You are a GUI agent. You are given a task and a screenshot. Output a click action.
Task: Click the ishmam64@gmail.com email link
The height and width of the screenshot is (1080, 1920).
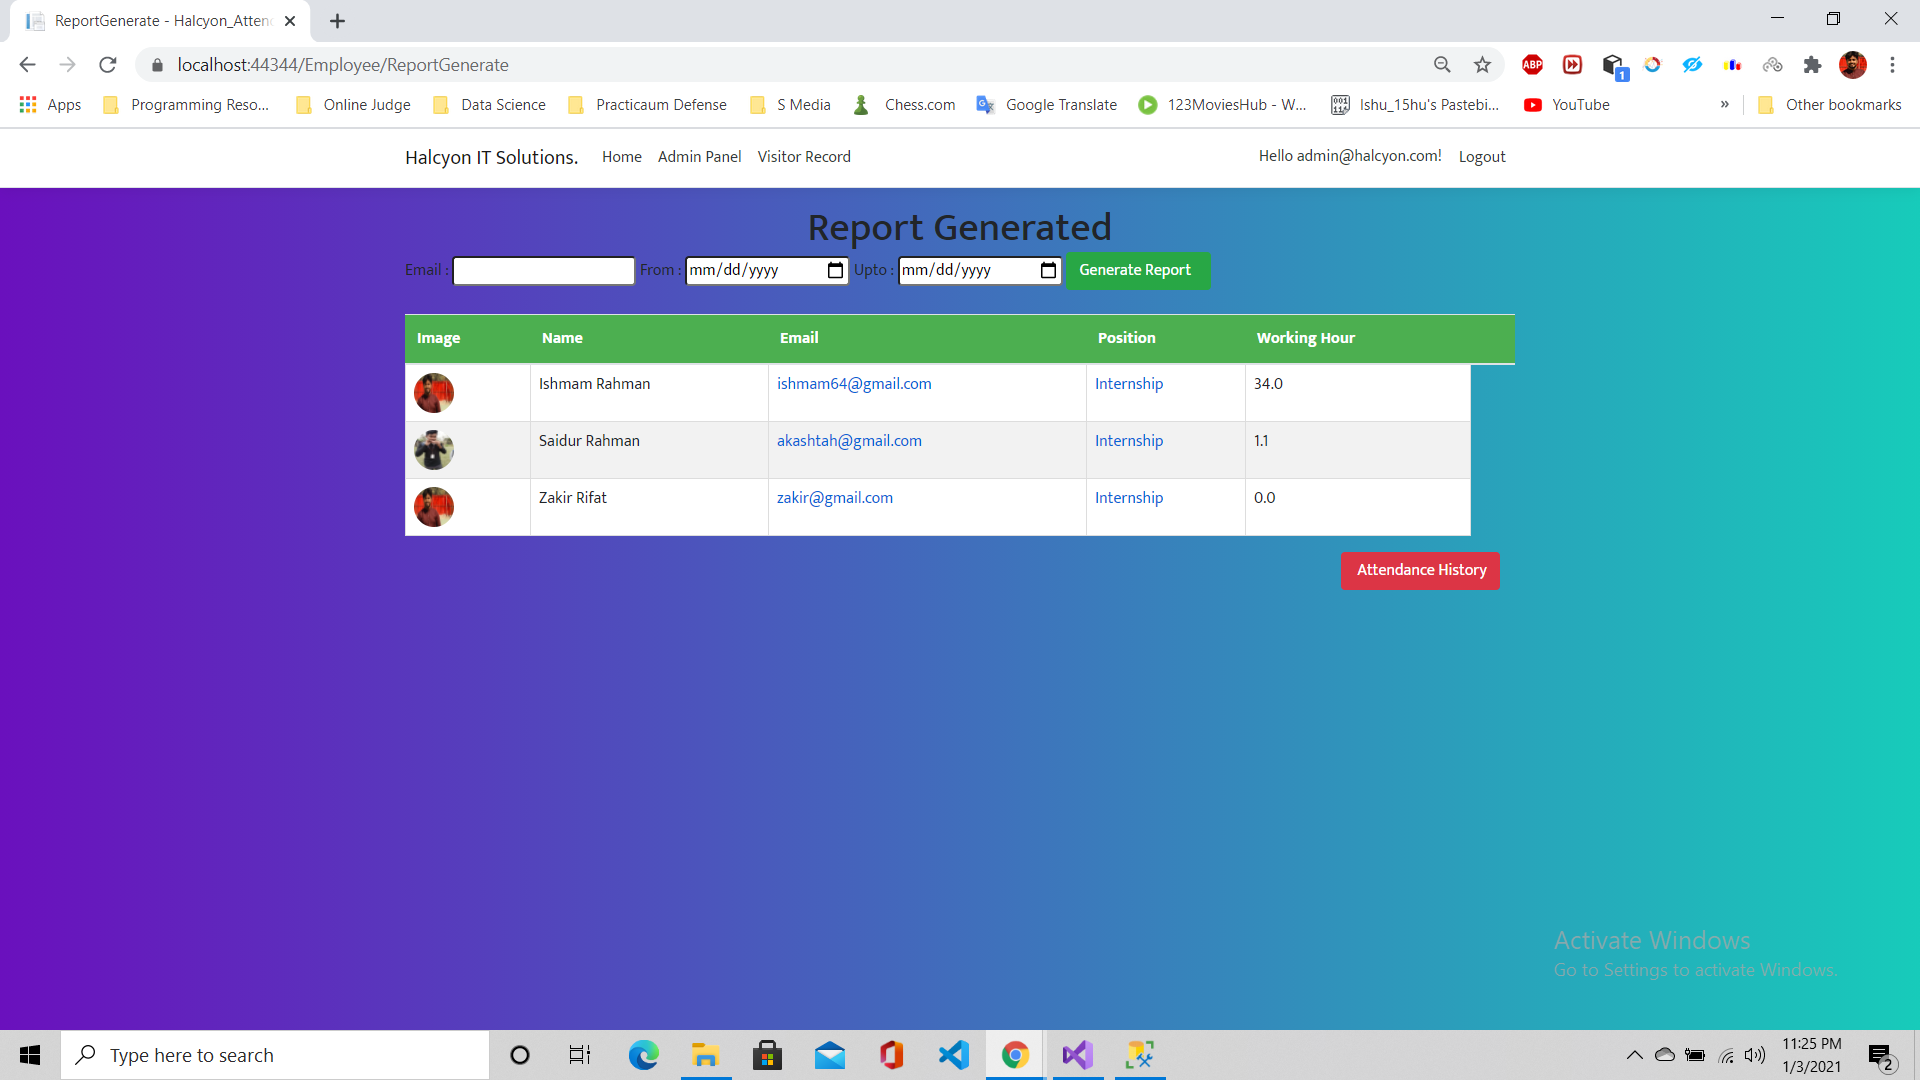853,384
